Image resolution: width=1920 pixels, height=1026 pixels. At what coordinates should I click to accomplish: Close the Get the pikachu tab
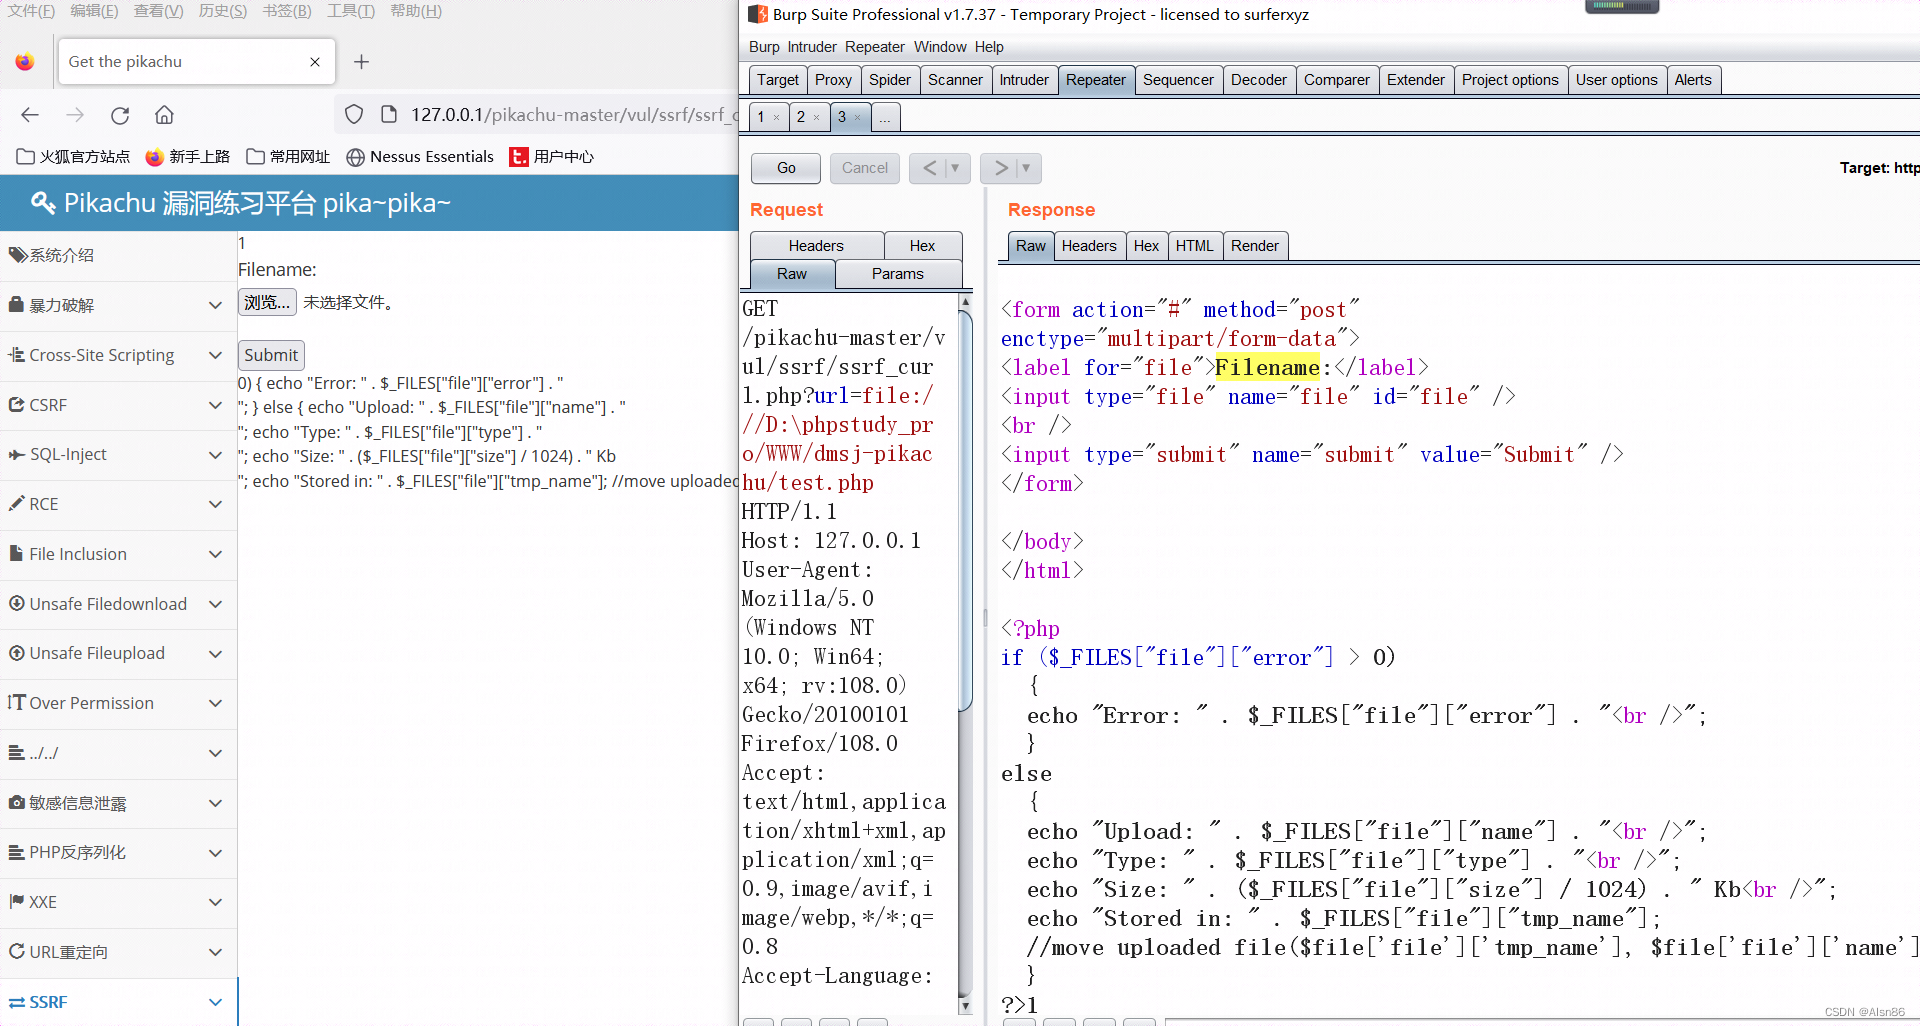pos(315,62)
